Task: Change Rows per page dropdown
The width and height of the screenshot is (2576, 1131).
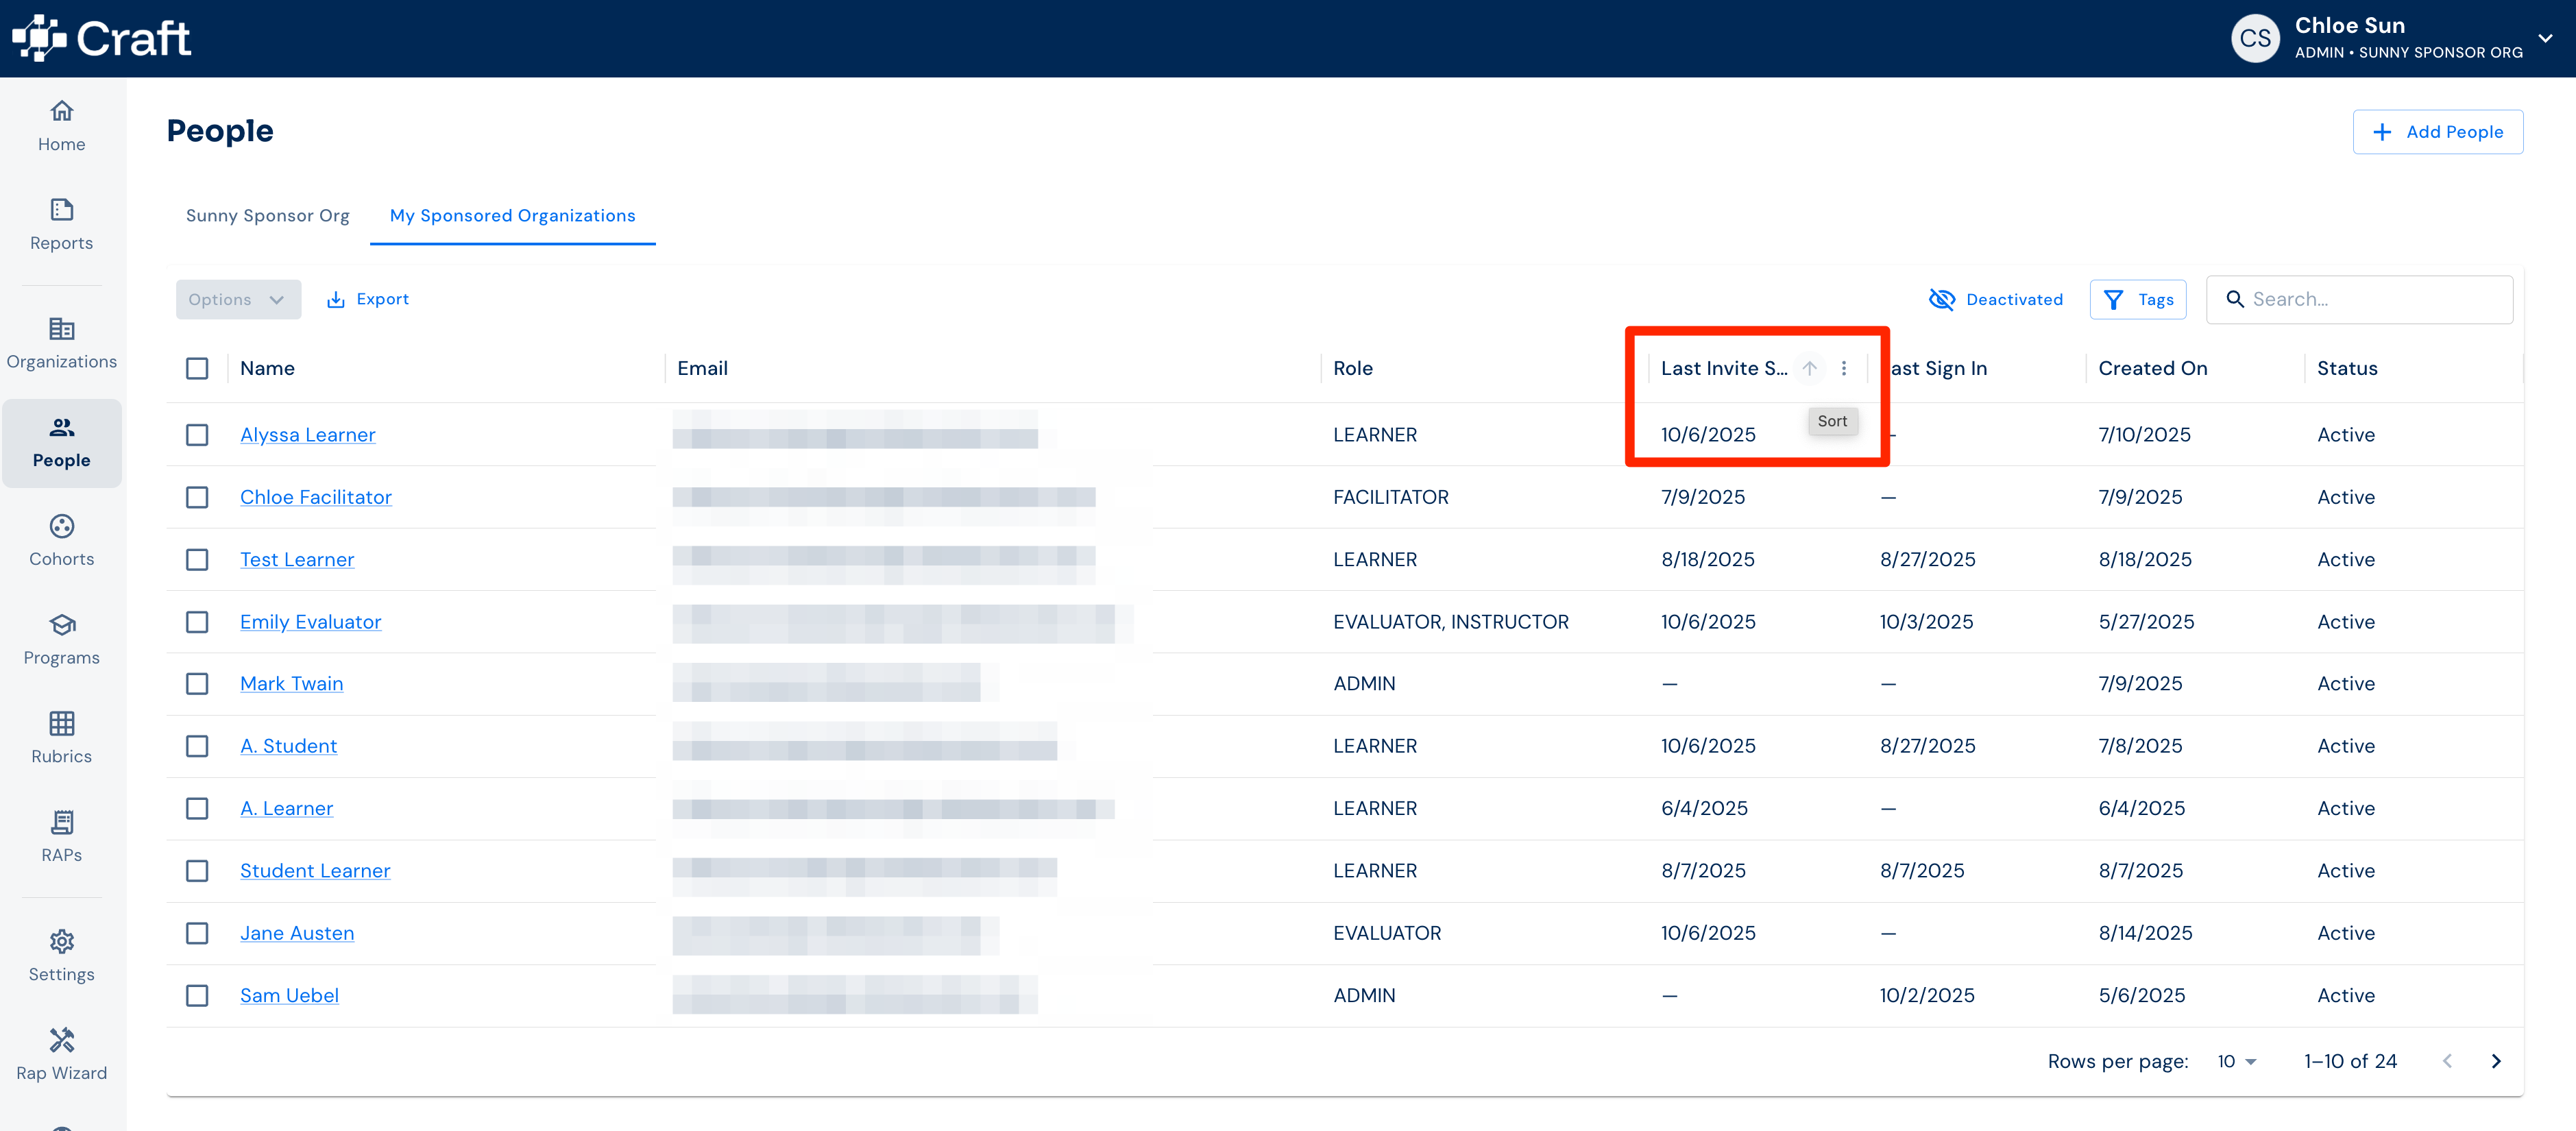Action: tap(2236, 1061)
